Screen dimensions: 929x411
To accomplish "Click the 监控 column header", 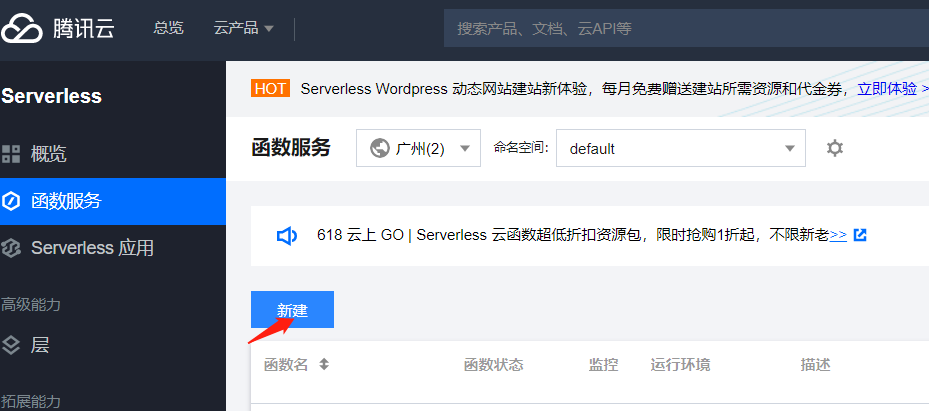I will (604, 364).
